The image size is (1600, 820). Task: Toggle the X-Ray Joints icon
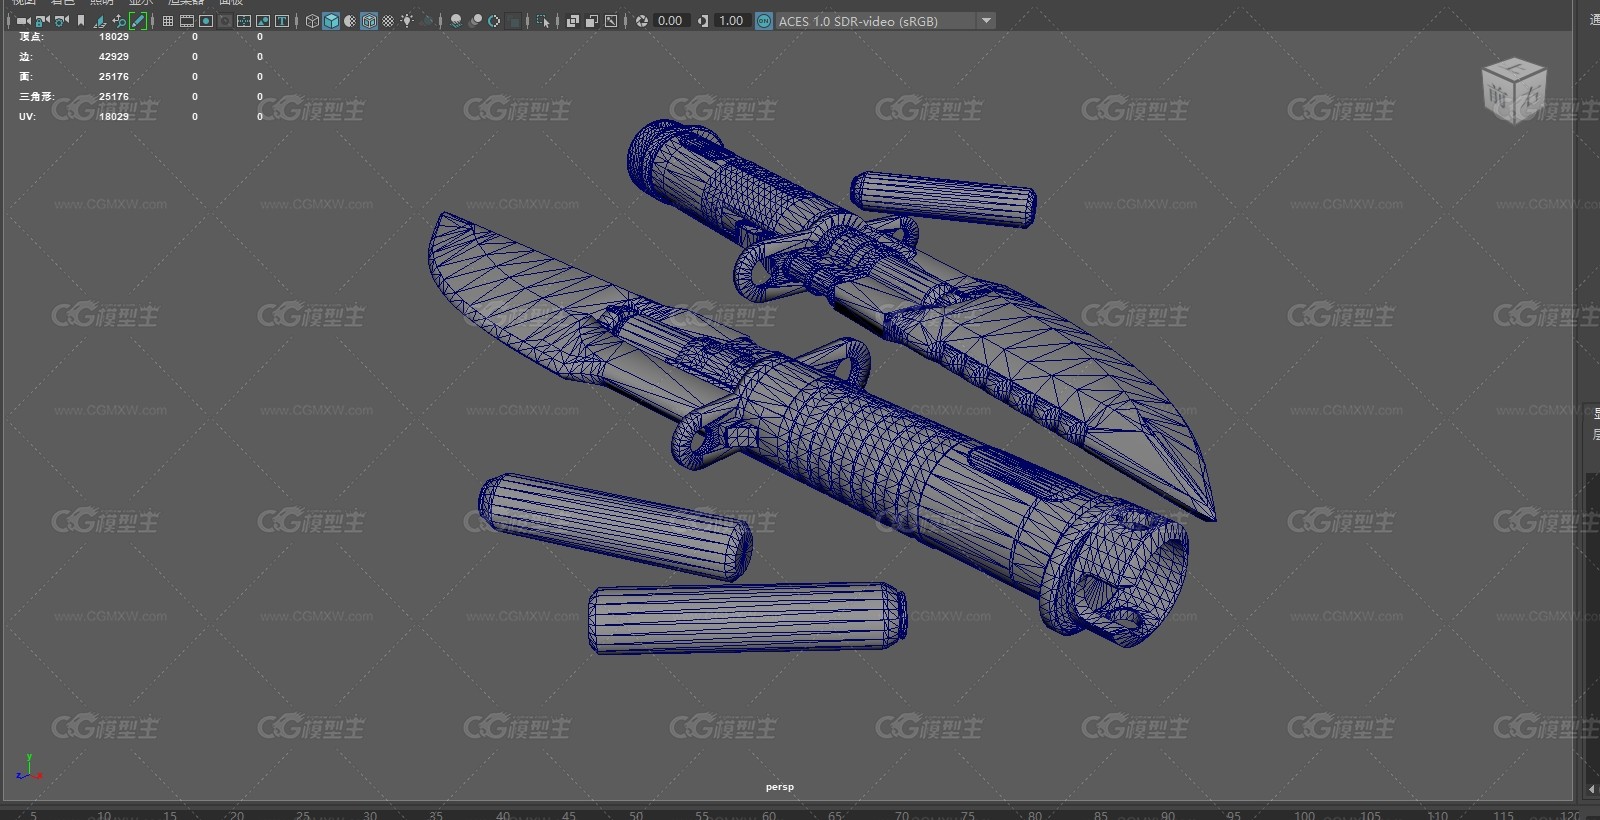click(x=611, y=21)
